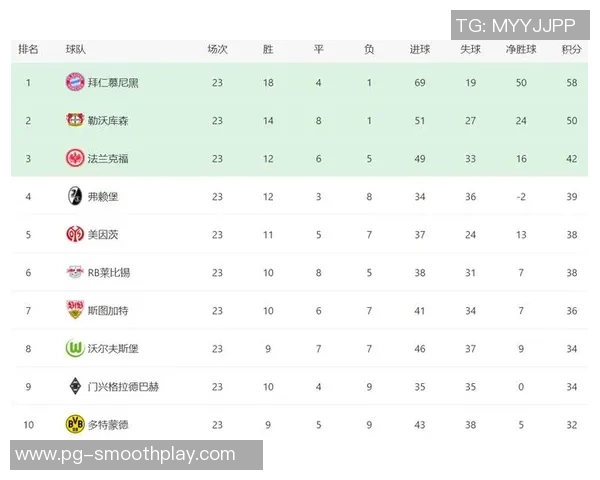Click the www.pg-smoothplay.com watermark

pos(125,455)
